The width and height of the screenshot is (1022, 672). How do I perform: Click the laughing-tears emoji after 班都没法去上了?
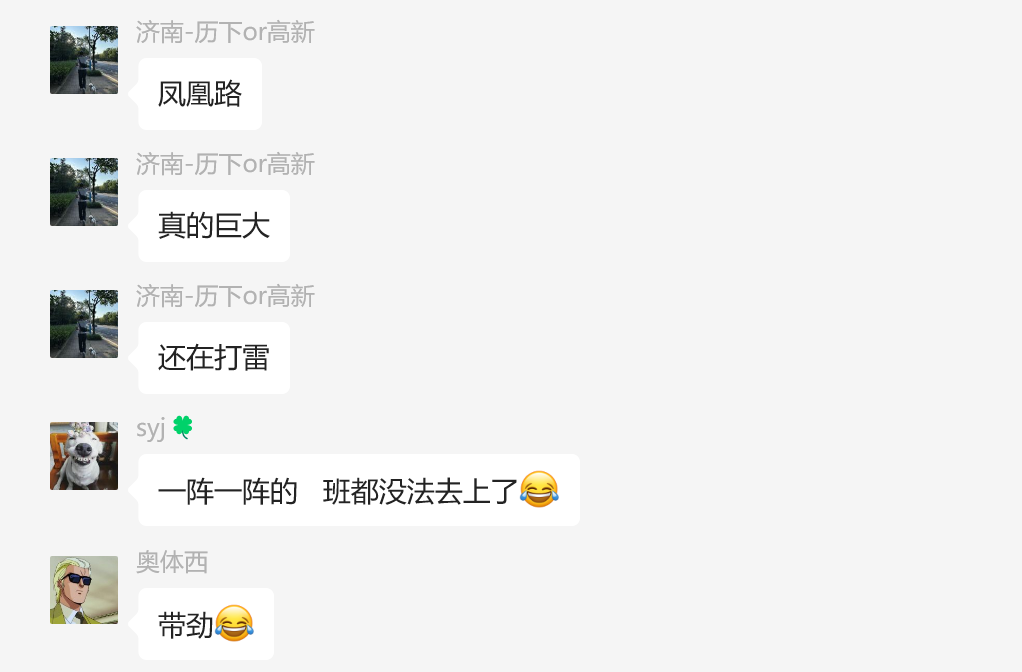click(x=539, y=489)
